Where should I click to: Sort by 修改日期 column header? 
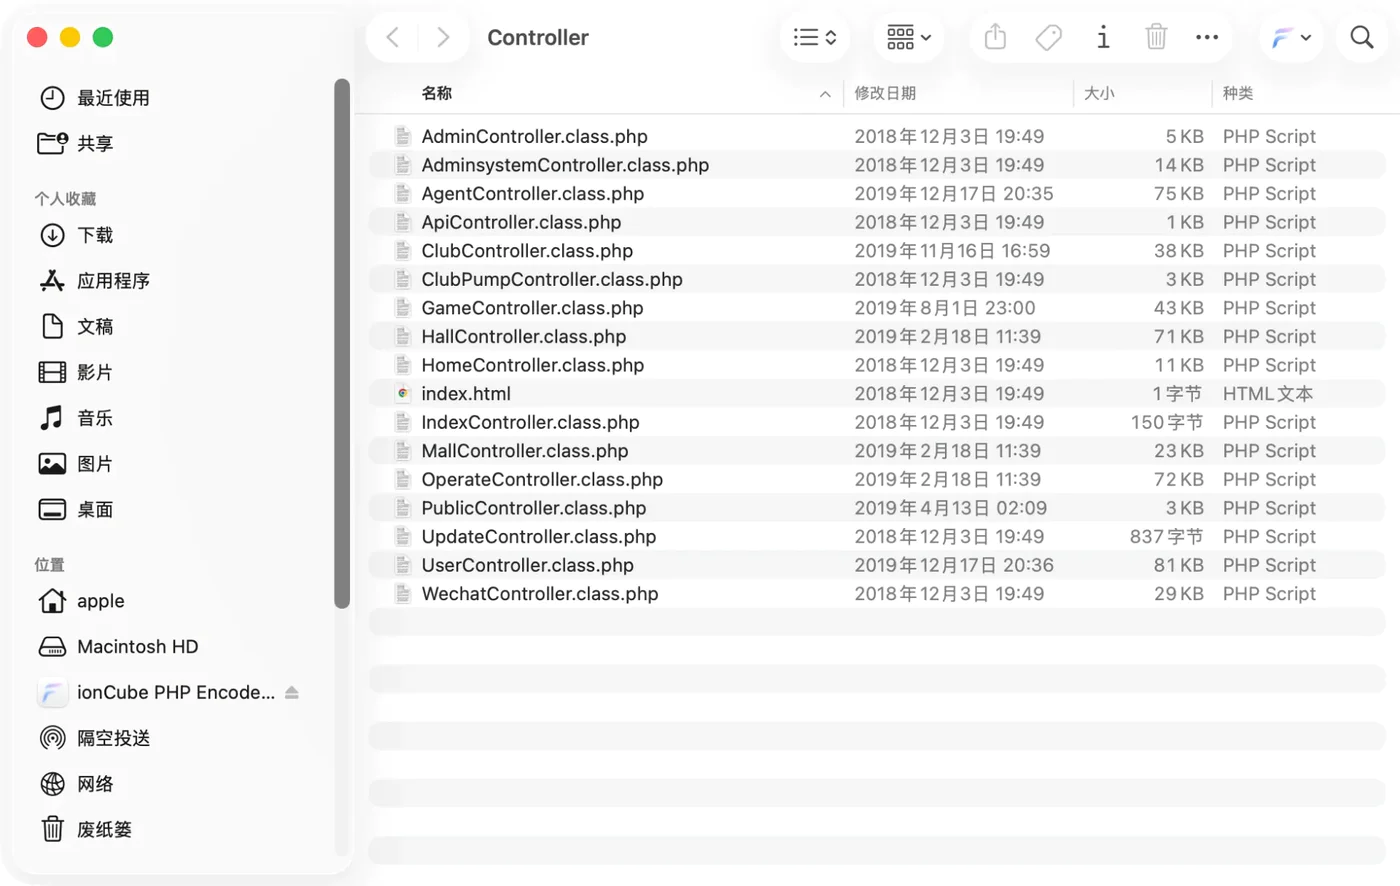click(x=885, y=93)
